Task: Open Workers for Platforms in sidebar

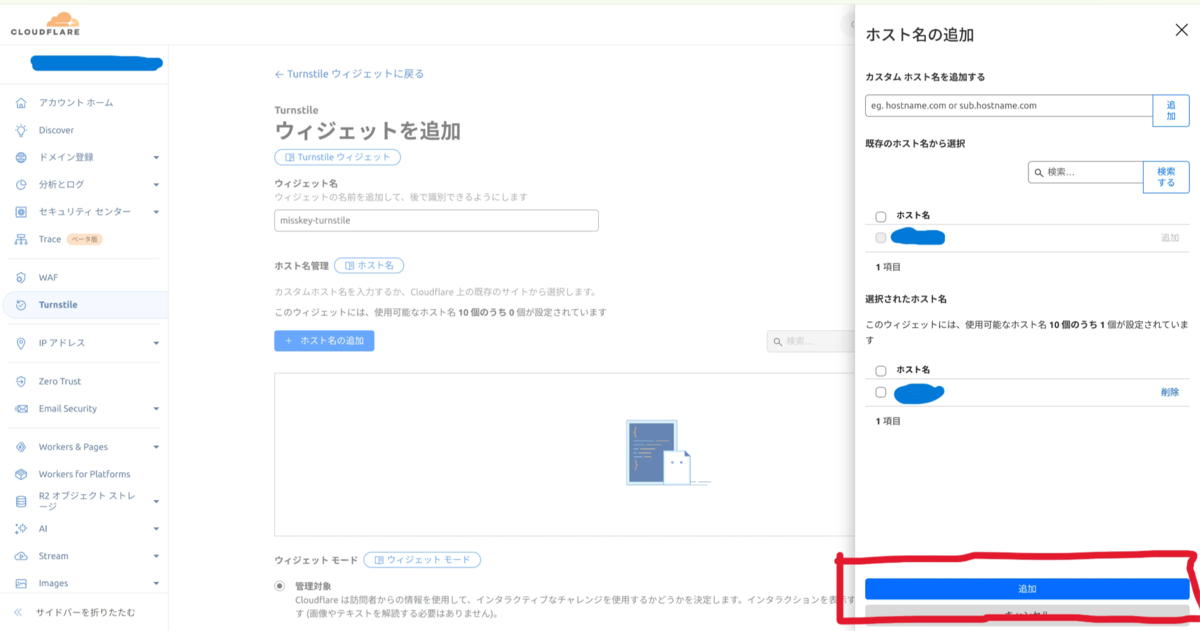Action: (85, 474)
